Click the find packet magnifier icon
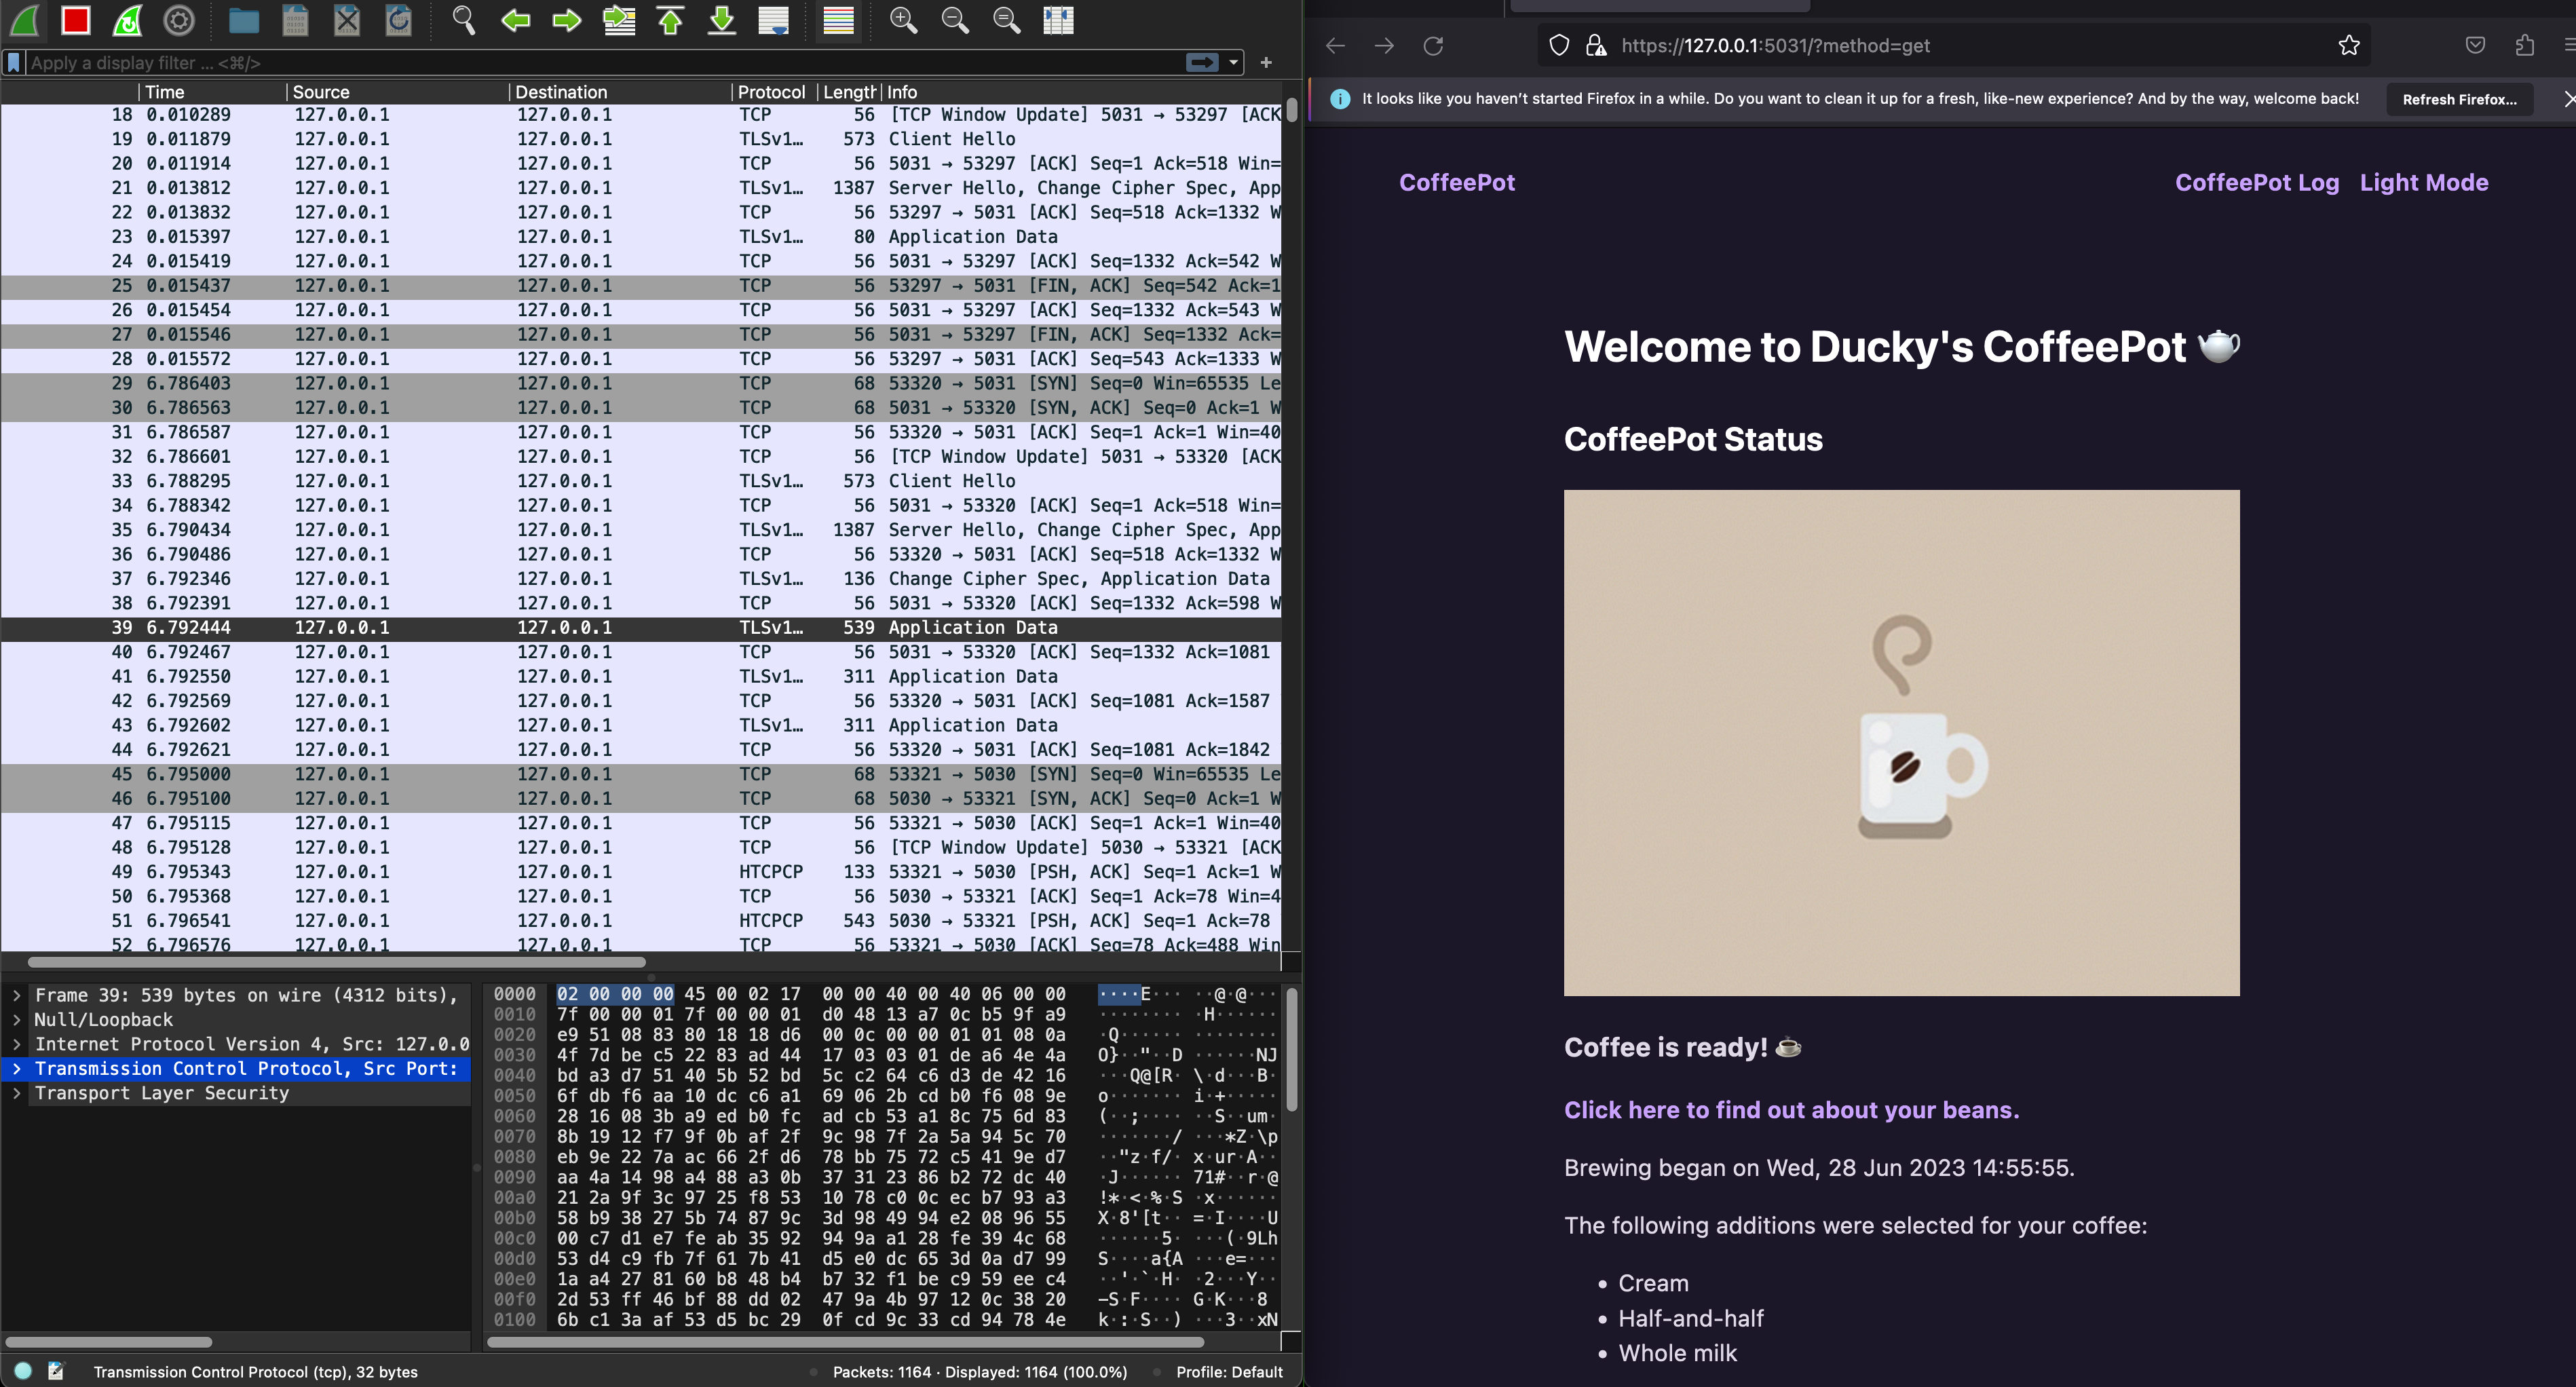 pos(463,20)
